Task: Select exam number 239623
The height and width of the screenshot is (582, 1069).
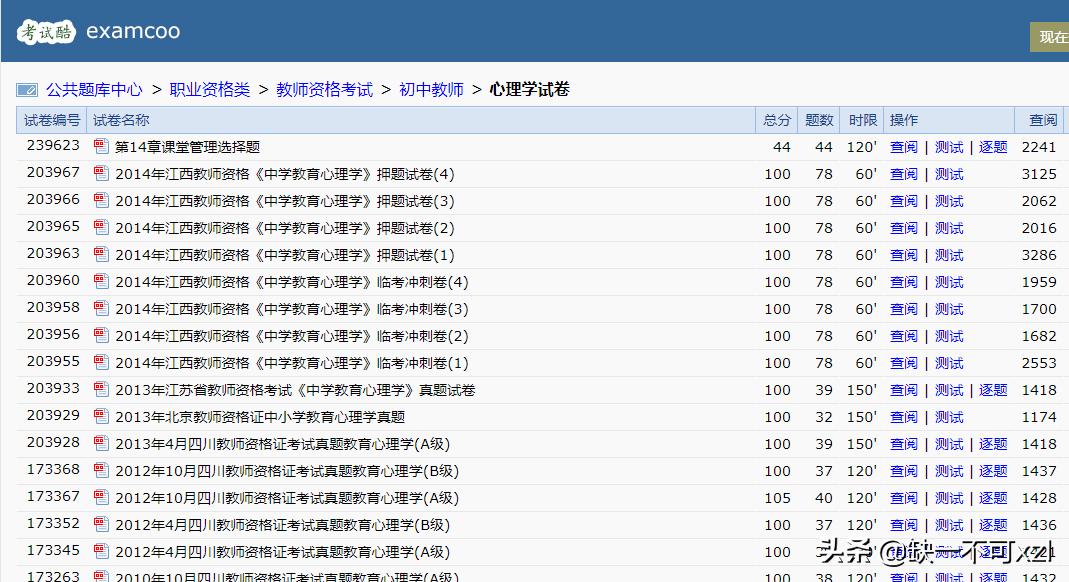Action: click(x=53, y=145)
